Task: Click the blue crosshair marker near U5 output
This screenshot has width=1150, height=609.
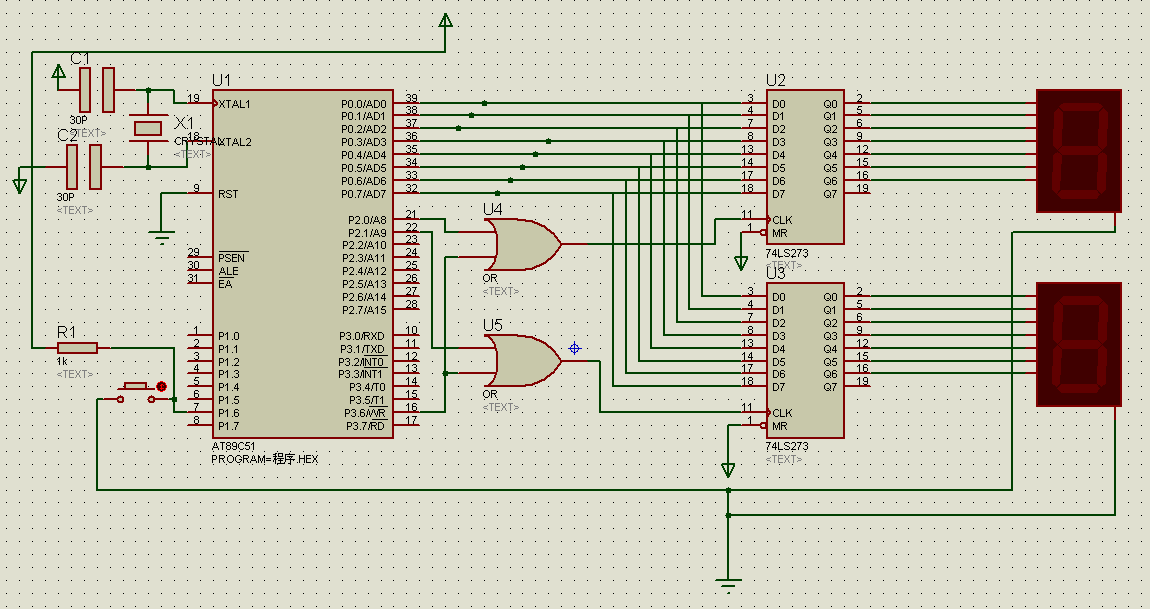Action: pos(574,349)
